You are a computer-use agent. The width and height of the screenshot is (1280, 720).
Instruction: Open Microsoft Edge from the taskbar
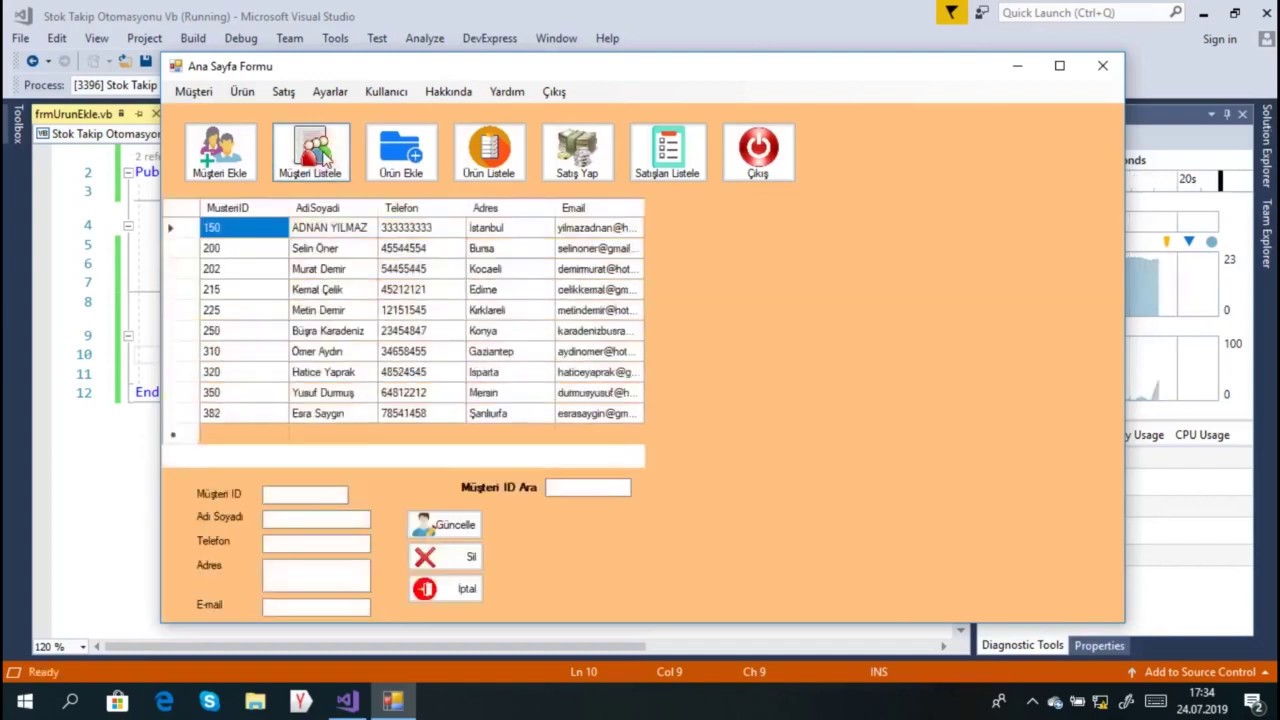(x=164, y=702)
